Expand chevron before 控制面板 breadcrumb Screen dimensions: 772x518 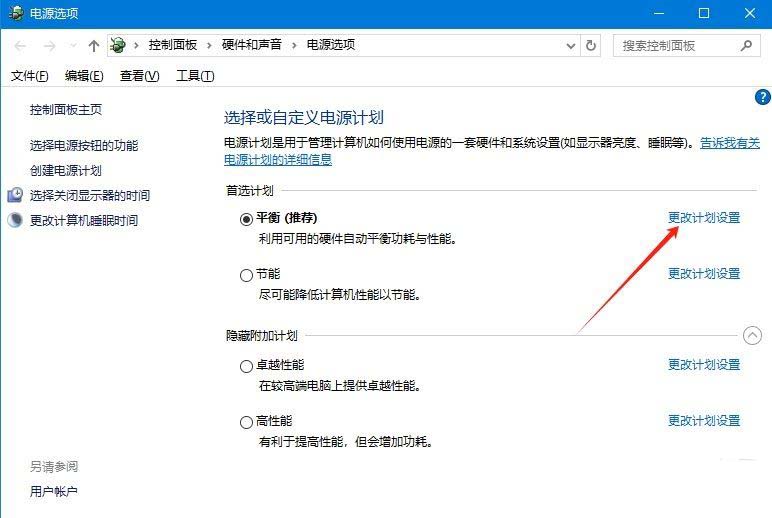pos(136,46)
